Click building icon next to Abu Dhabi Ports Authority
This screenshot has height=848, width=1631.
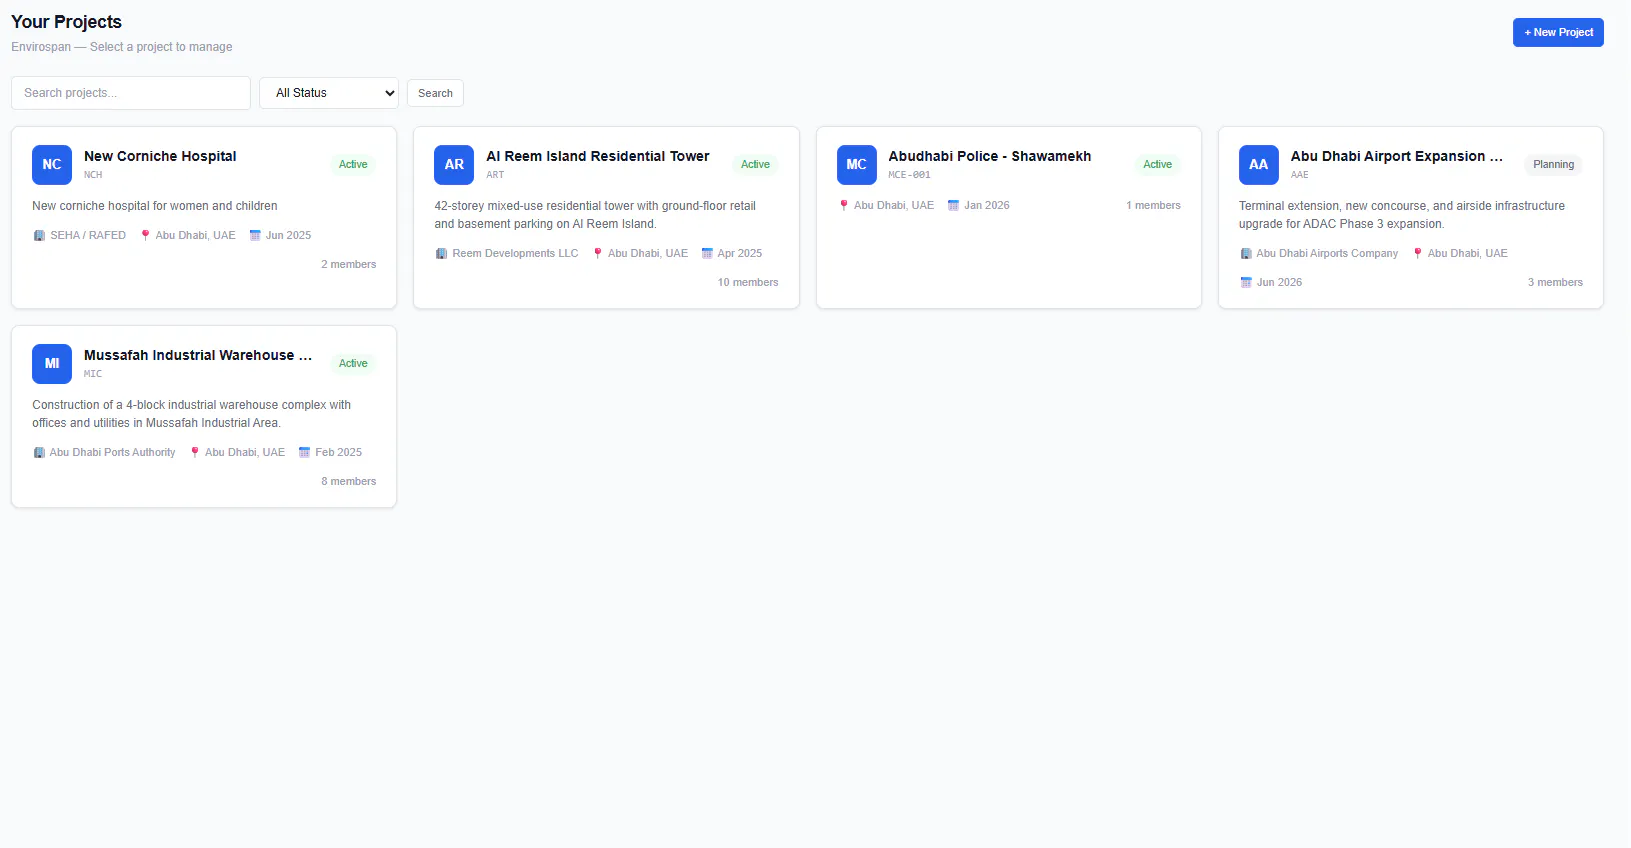39,453
